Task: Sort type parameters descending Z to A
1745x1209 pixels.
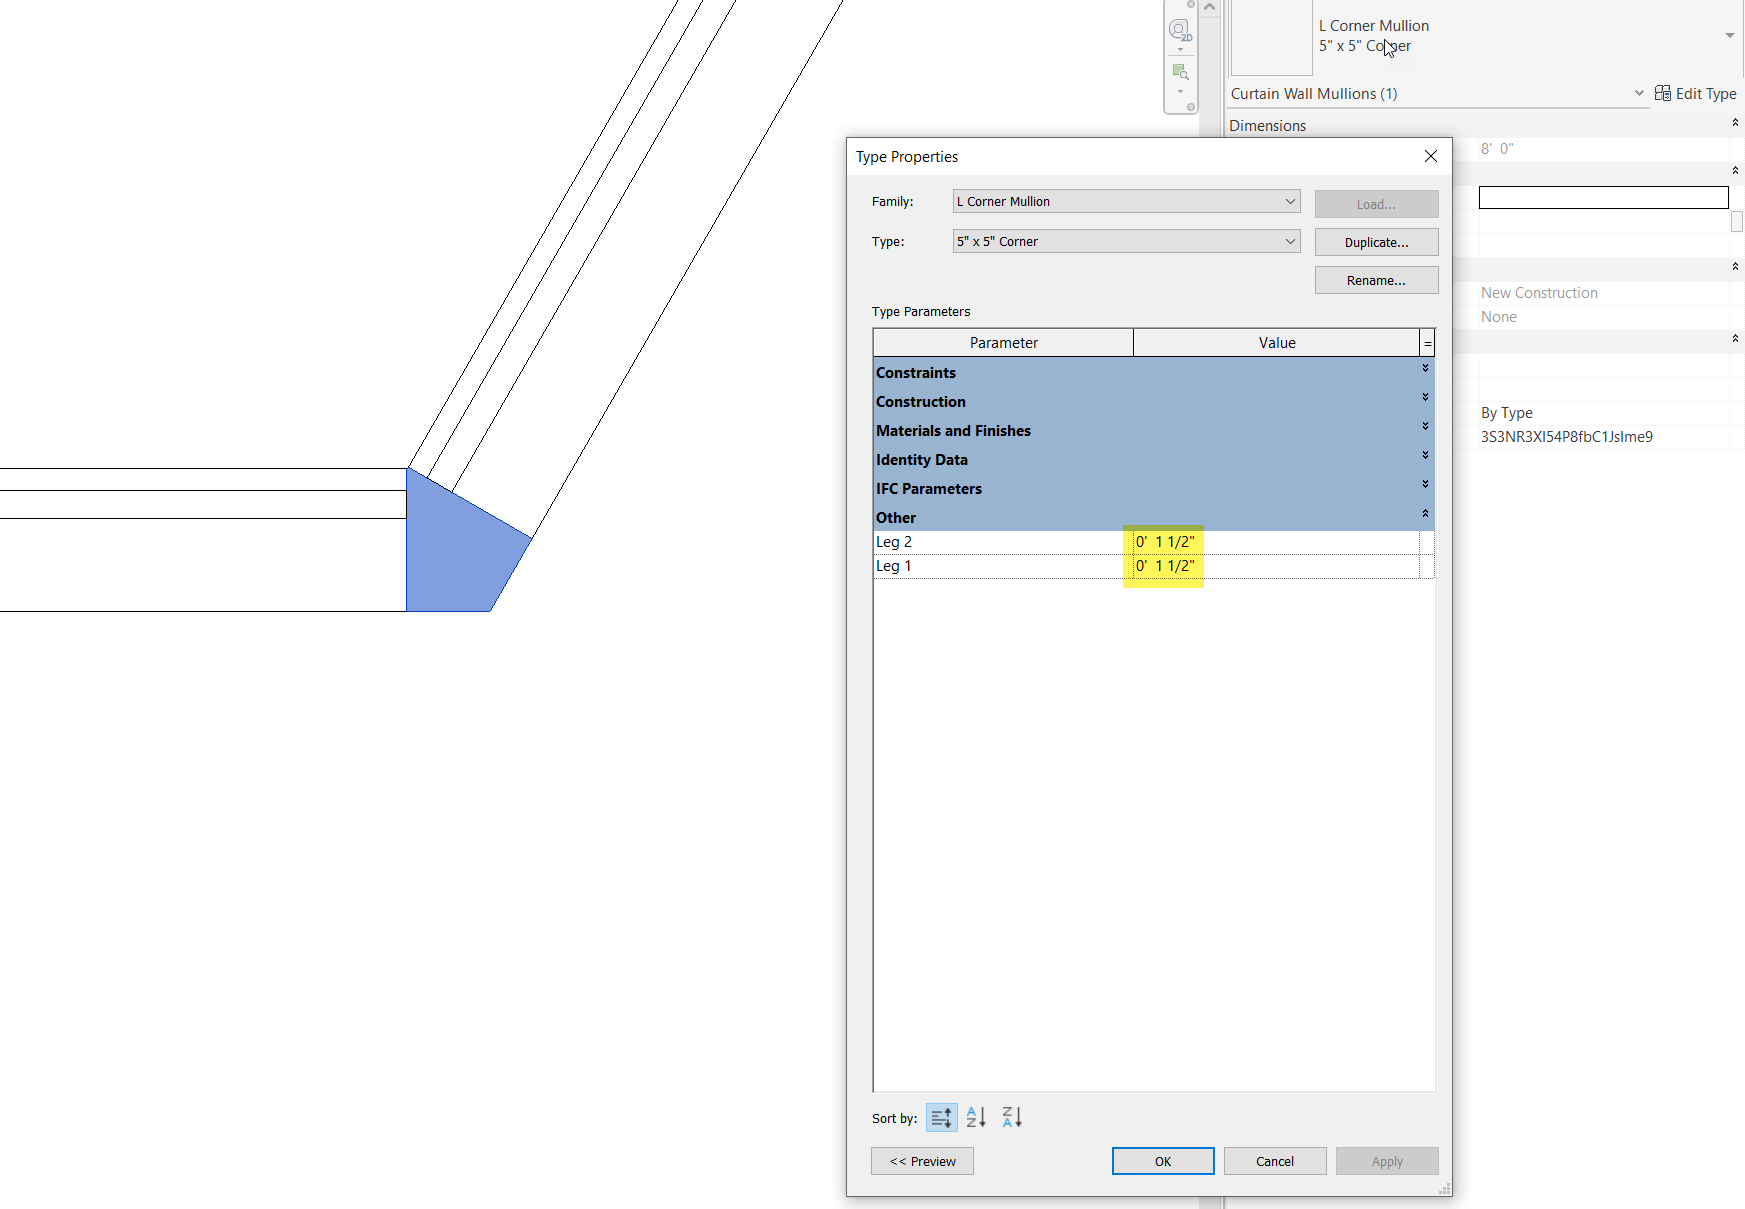Action: (1011, 1117)
